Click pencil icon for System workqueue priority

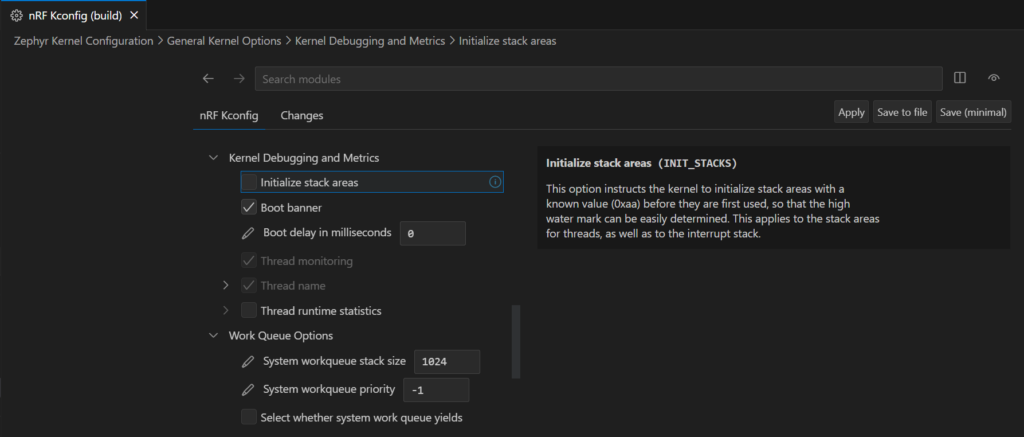click(x=249, y=389)
